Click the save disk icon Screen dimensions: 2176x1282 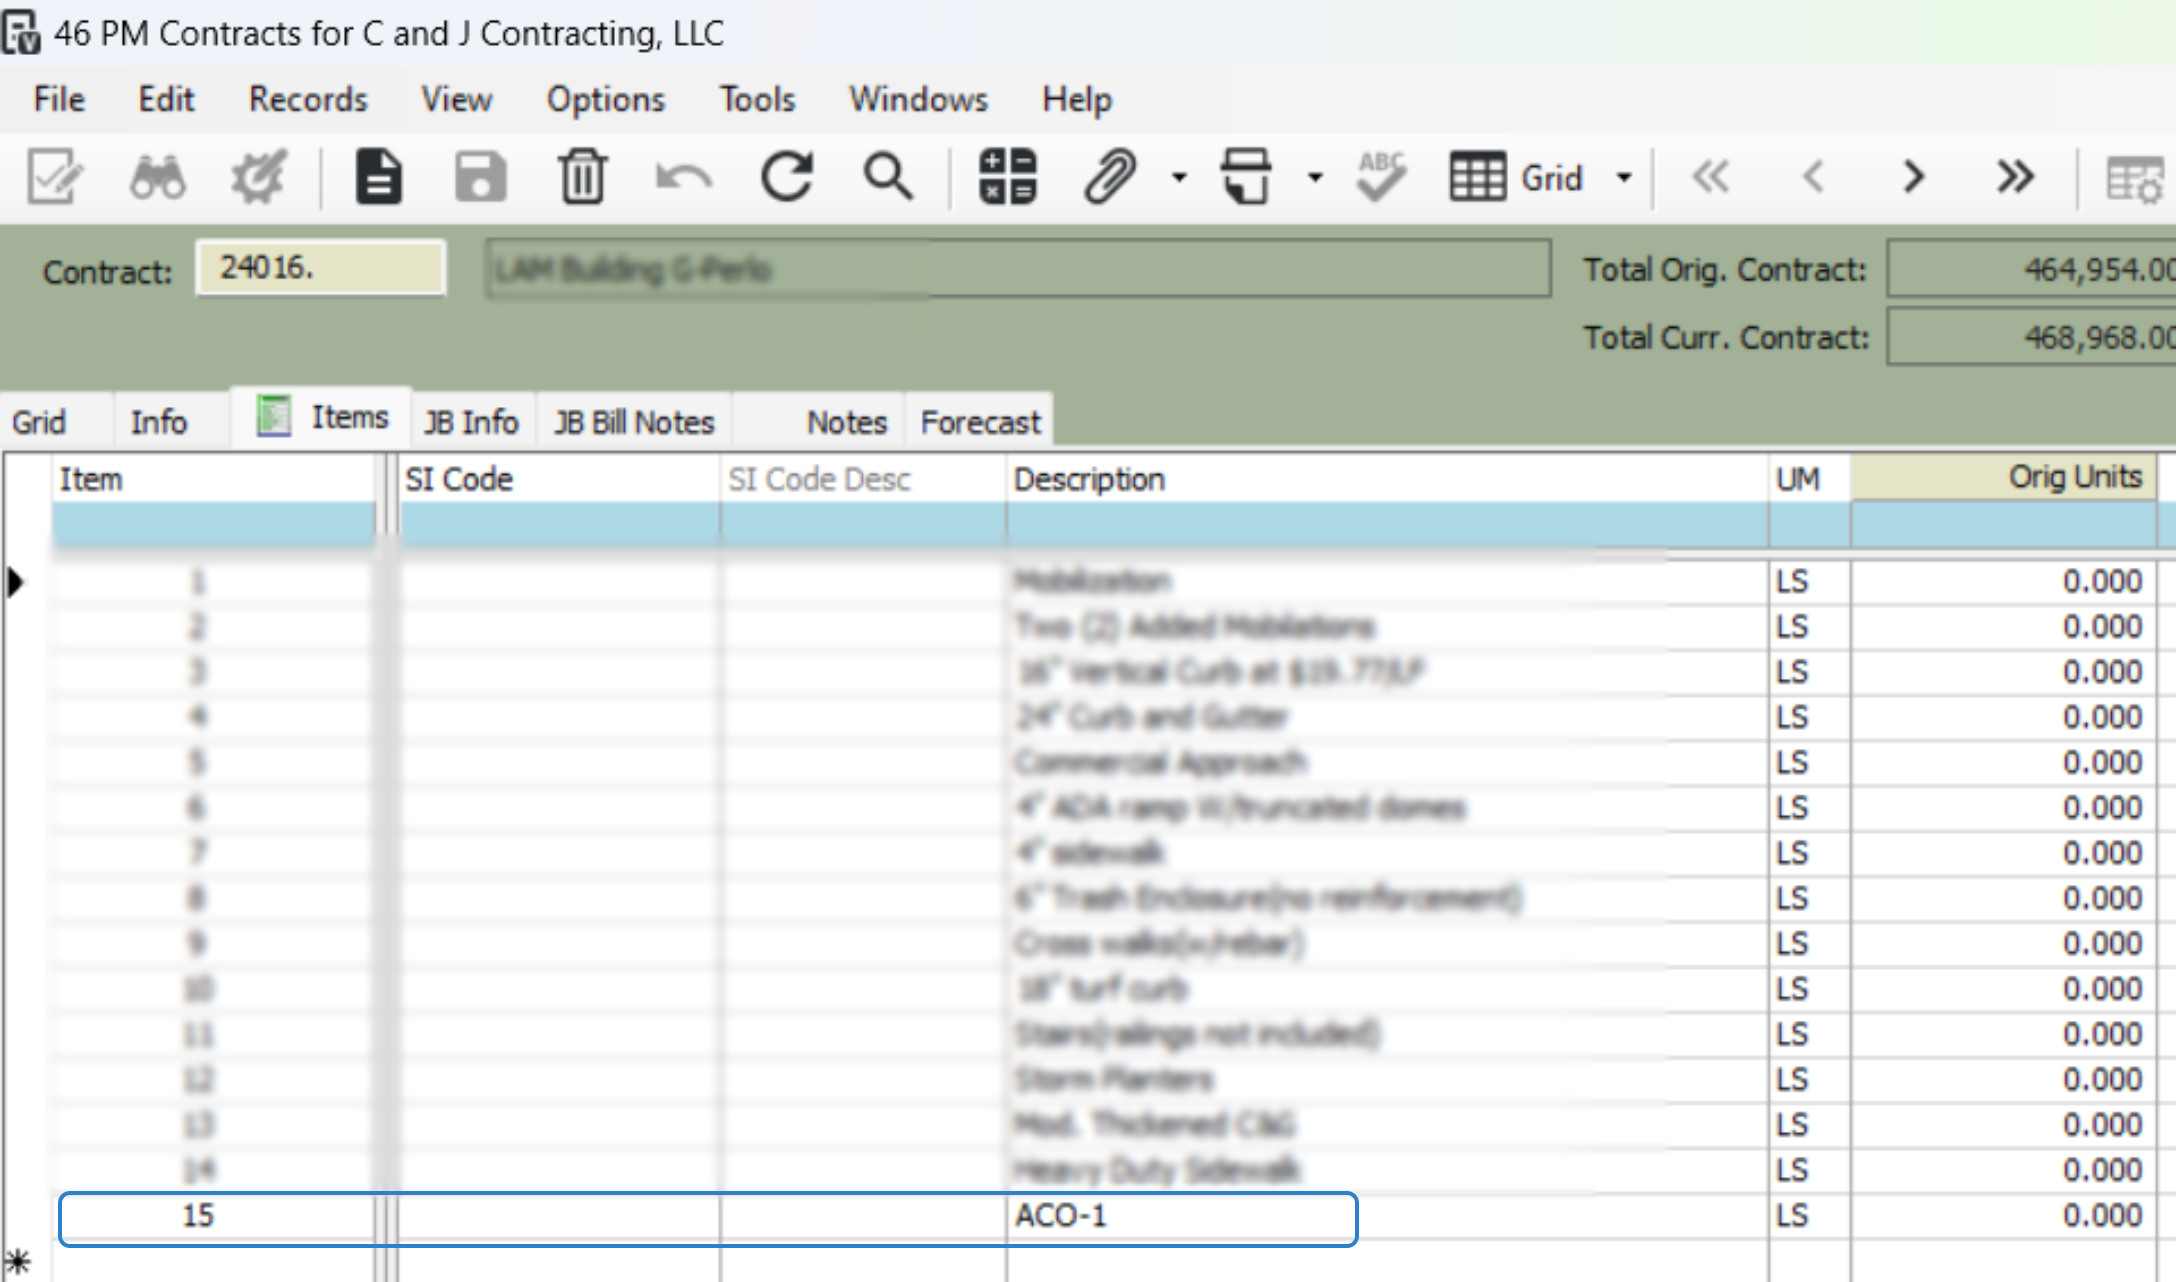480,178
